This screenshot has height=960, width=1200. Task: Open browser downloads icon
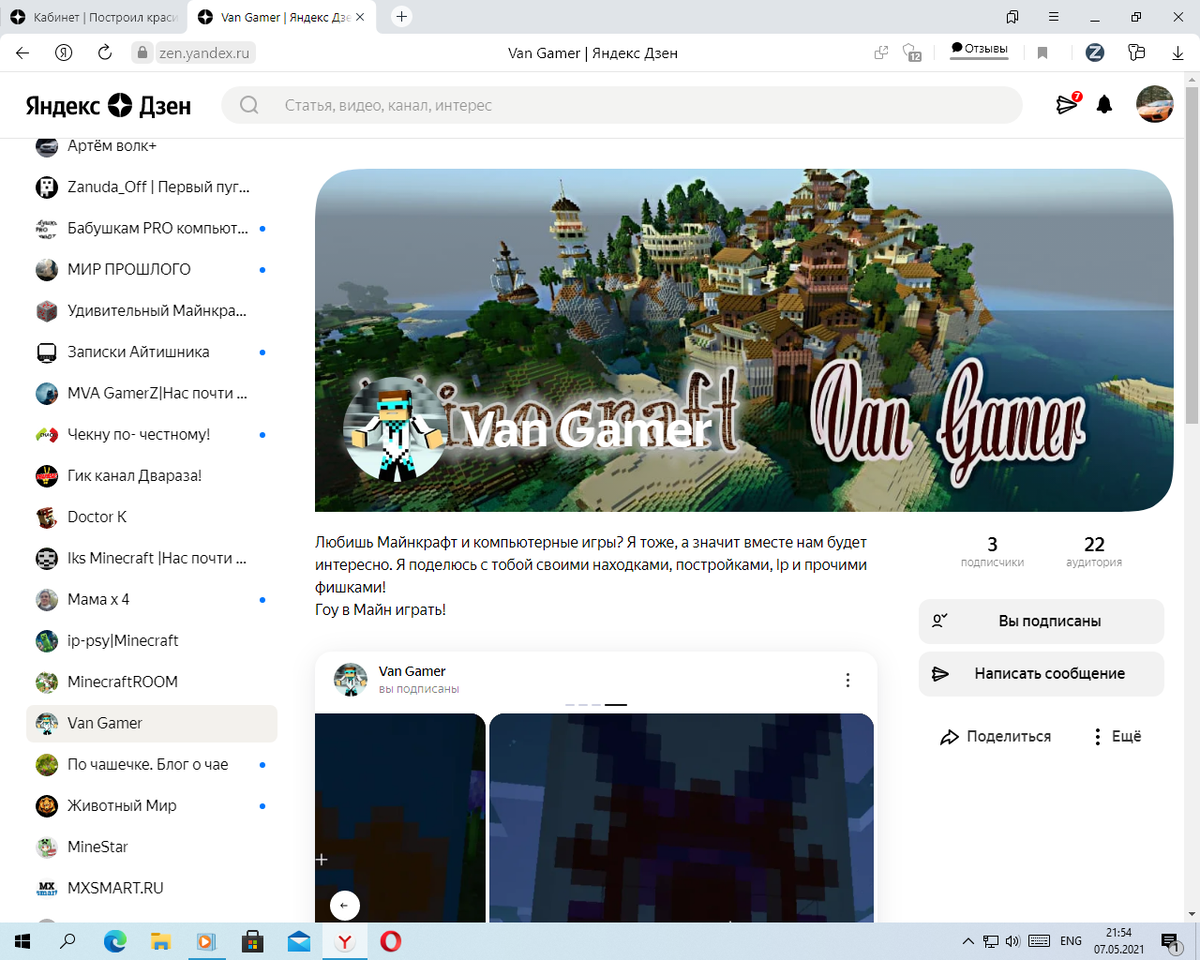[x=1178, y=52]
